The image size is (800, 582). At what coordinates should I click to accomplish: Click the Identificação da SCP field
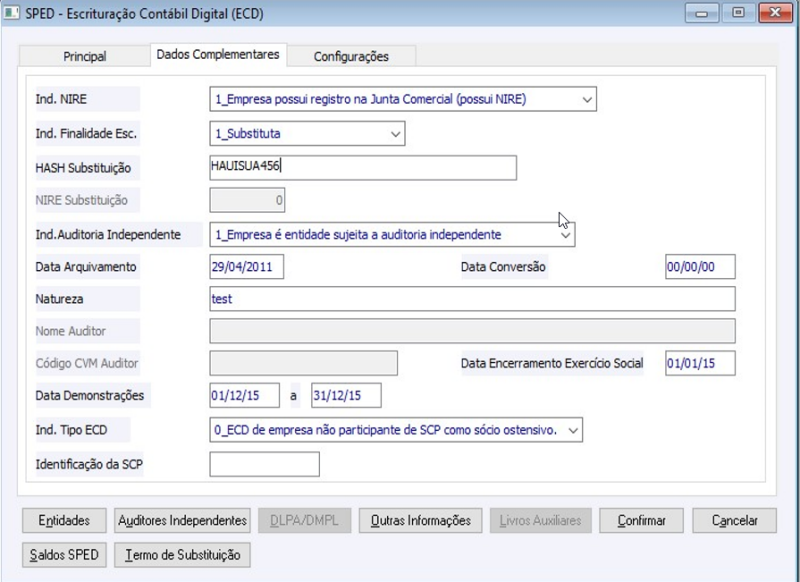pyautogui.click(x=260, y=463)
